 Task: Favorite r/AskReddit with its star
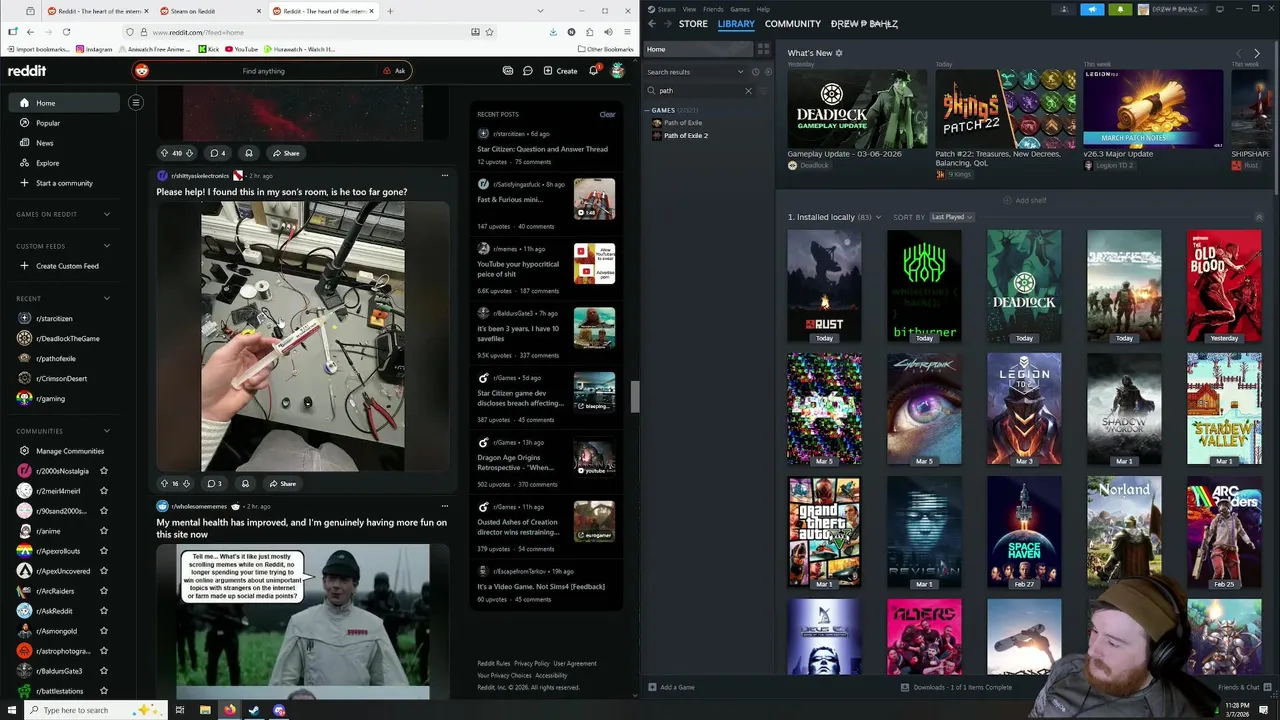[x=104, y=611]
